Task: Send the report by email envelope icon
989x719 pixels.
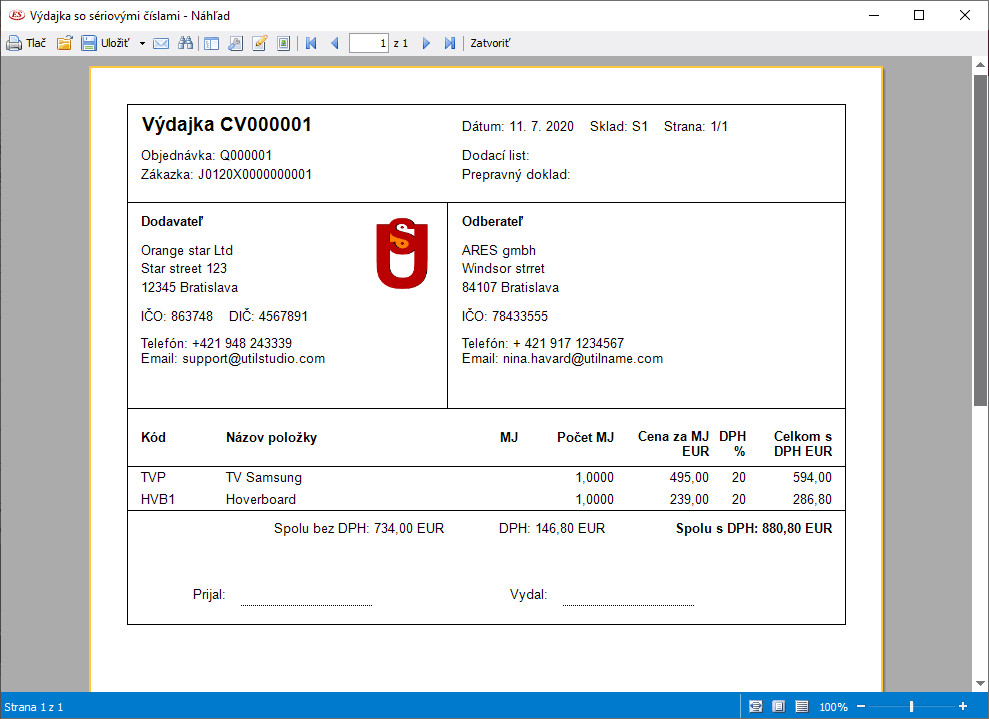Action: tap(161, 43)
